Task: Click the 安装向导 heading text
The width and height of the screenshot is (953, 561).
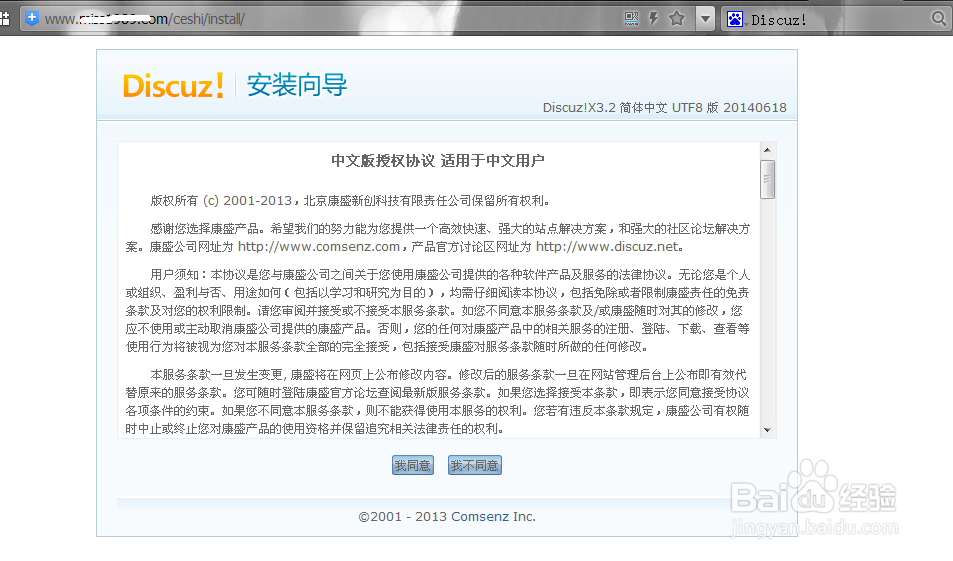Action: pyautogui.click(x=297, y=84)
